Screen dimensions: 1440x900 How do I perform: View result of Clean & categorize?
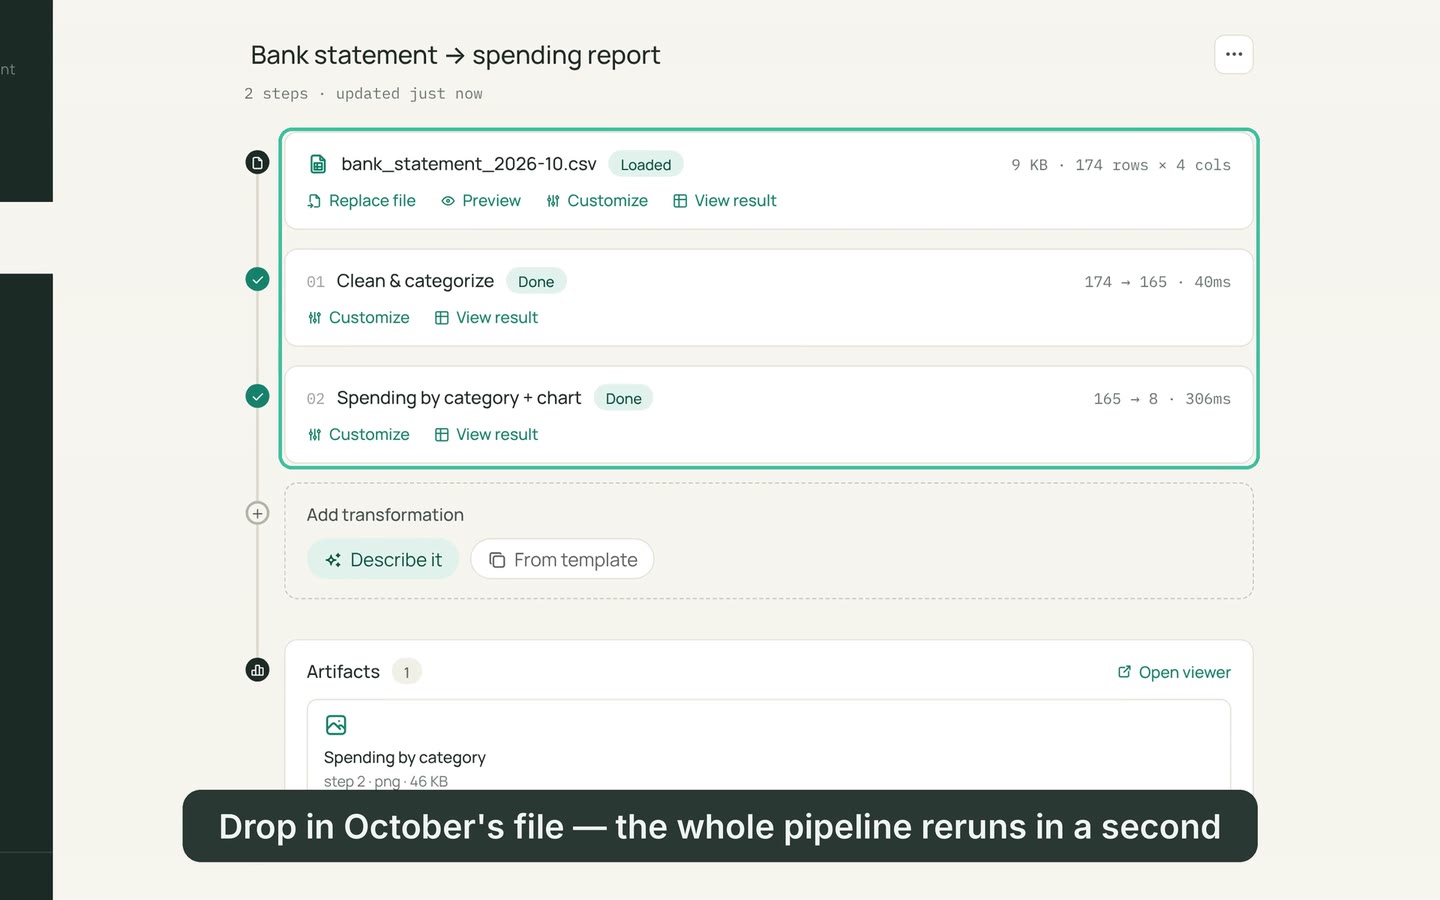point(486,318)
